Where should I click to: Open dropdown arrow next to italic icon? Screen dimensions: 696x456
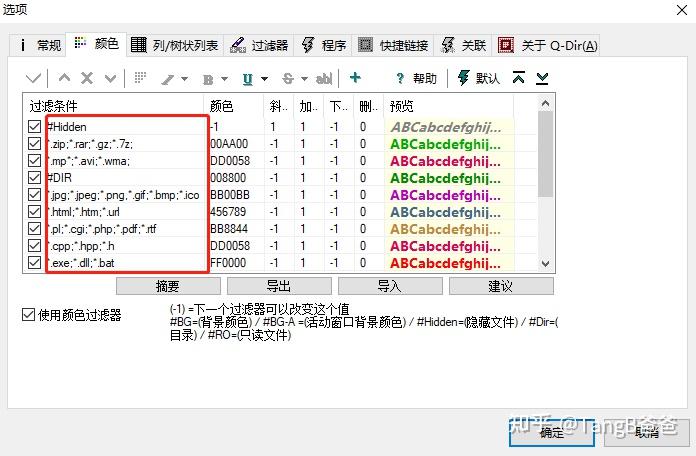point(184,79)
